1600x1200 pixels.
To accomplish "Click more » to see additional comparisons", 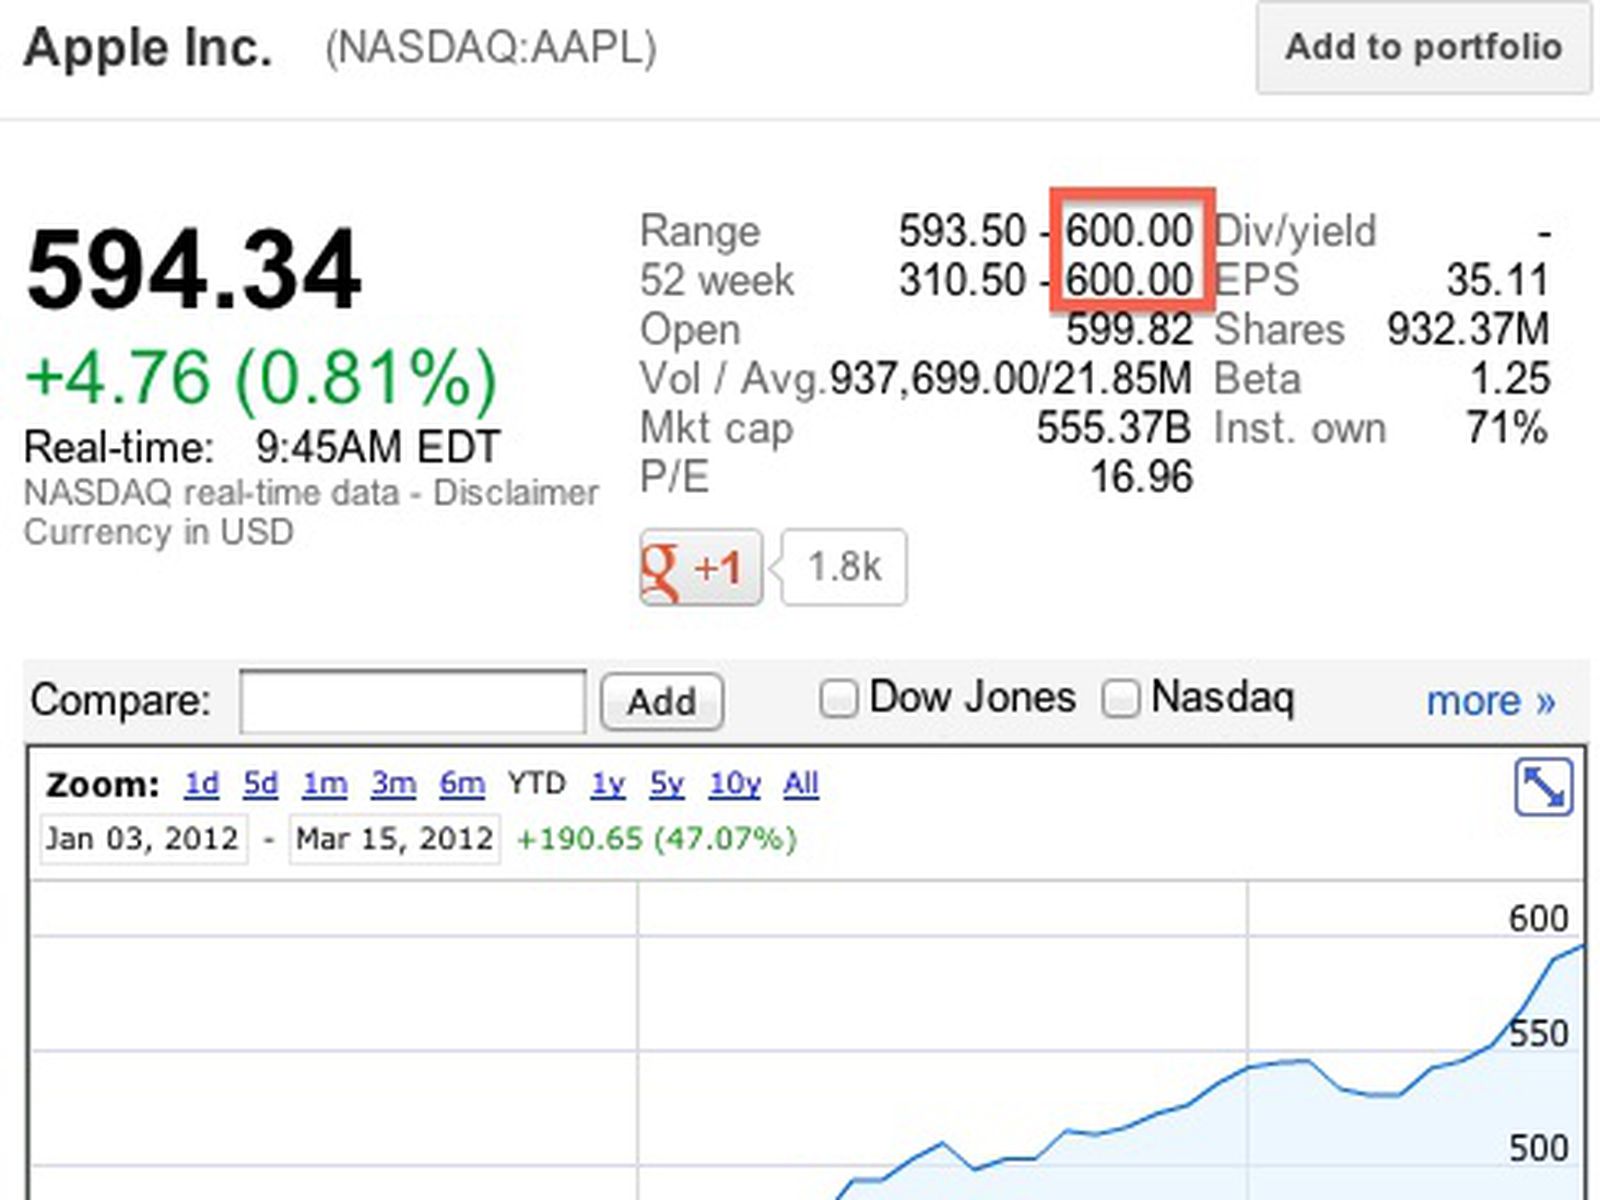I will [1492, 701].
